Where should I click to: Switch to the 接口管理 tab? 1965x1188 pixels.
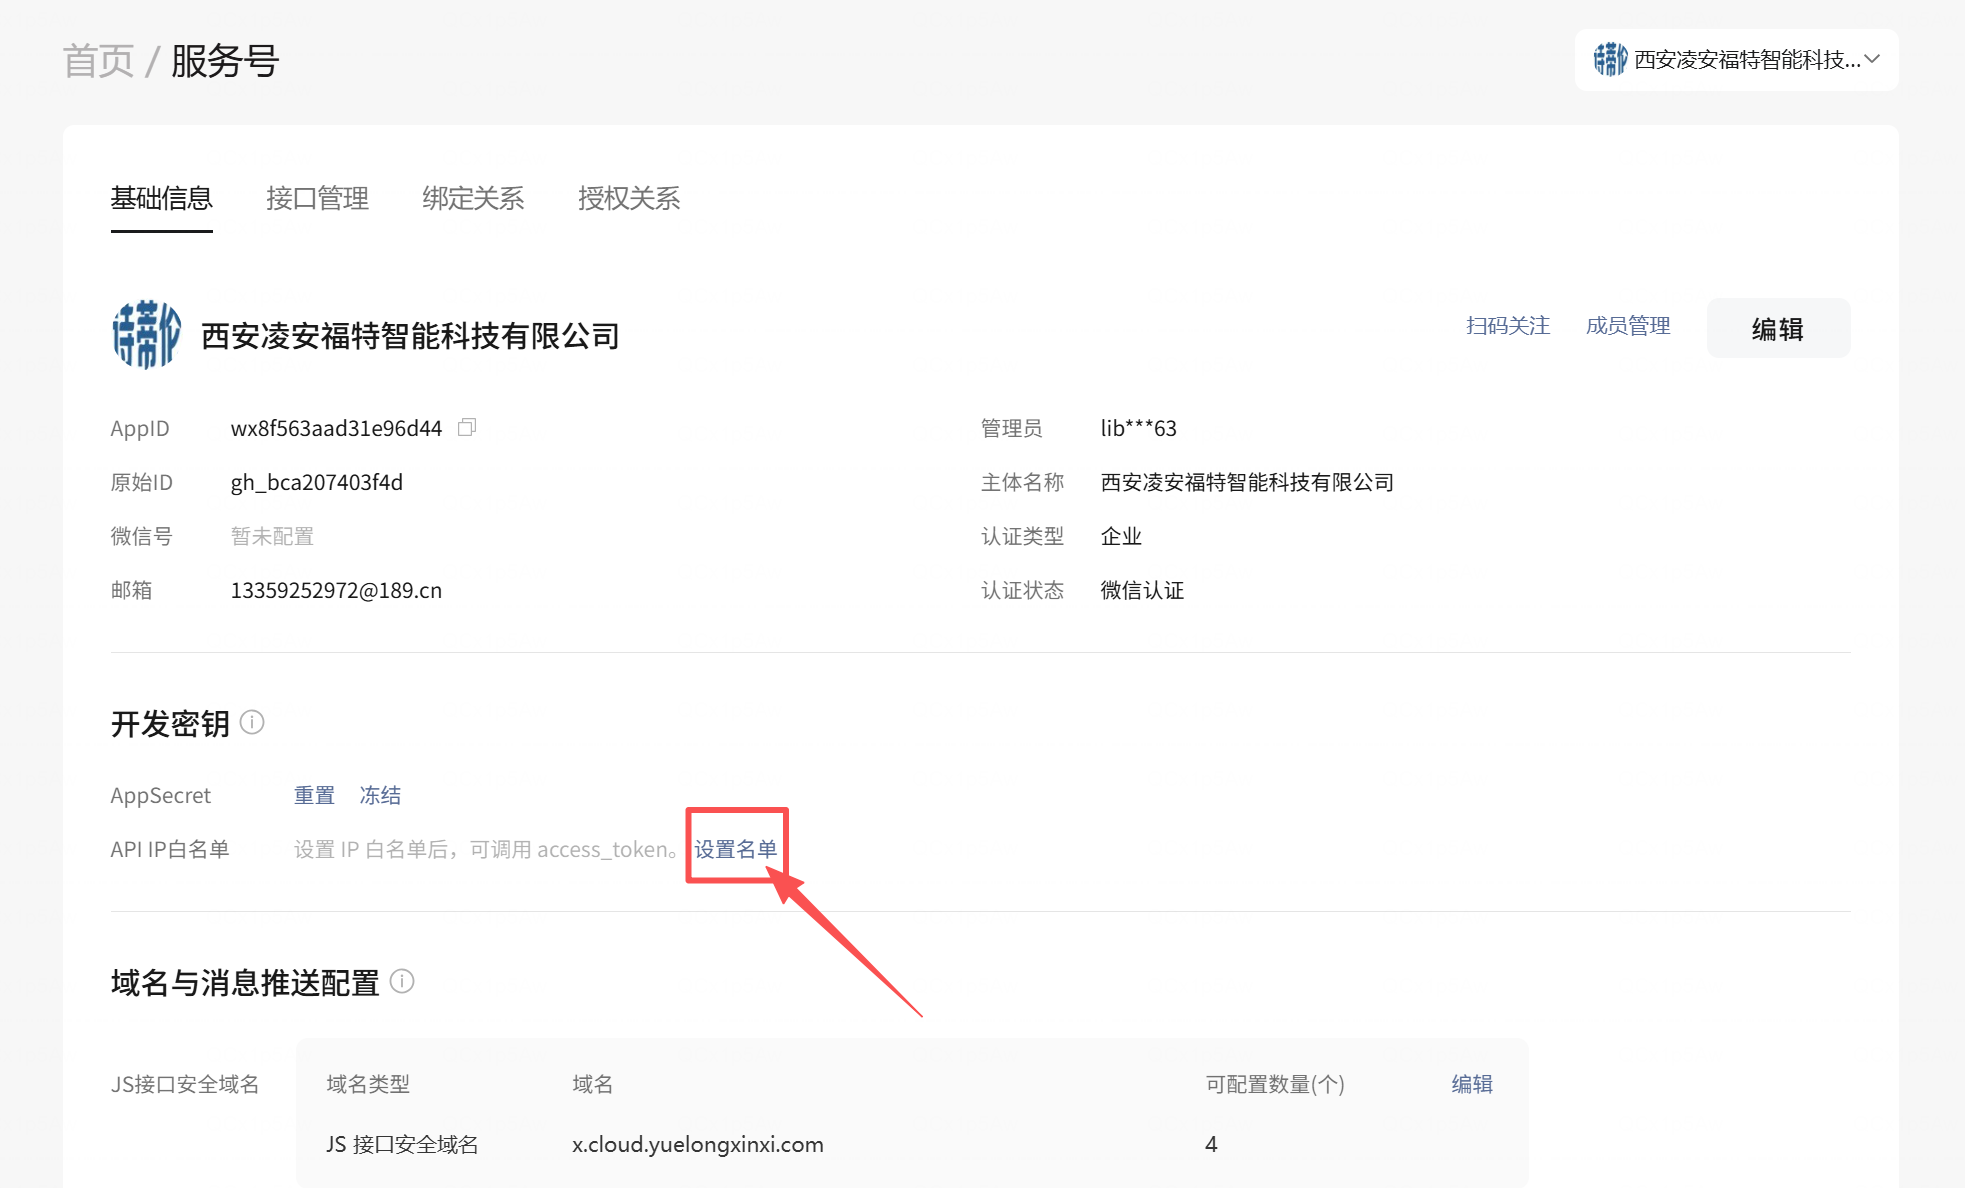[318, 198]
